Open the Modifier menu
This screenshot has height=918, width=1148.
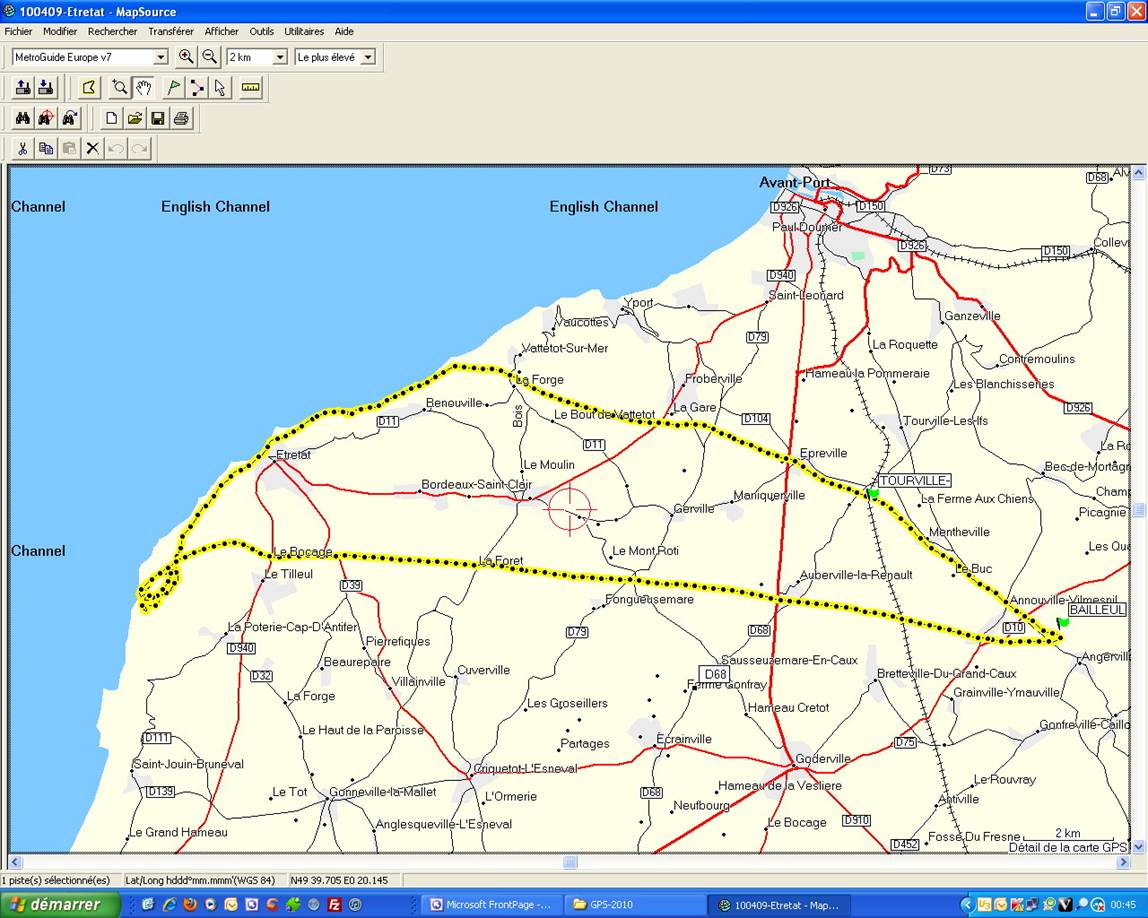(x=60, y=31)
